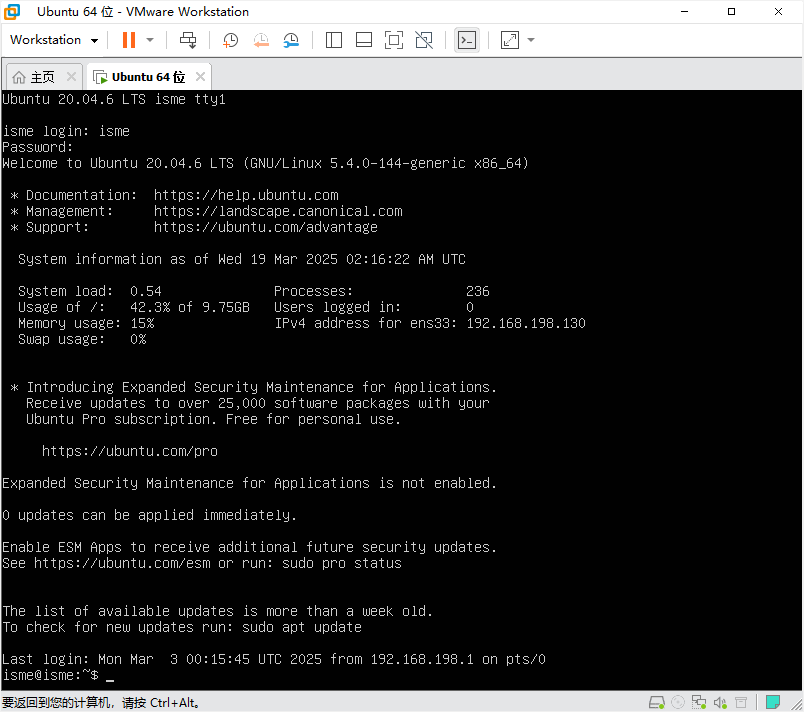Screen dimensions: 804x712
Task: Open the Workstation menu
Action: (54, 40)
